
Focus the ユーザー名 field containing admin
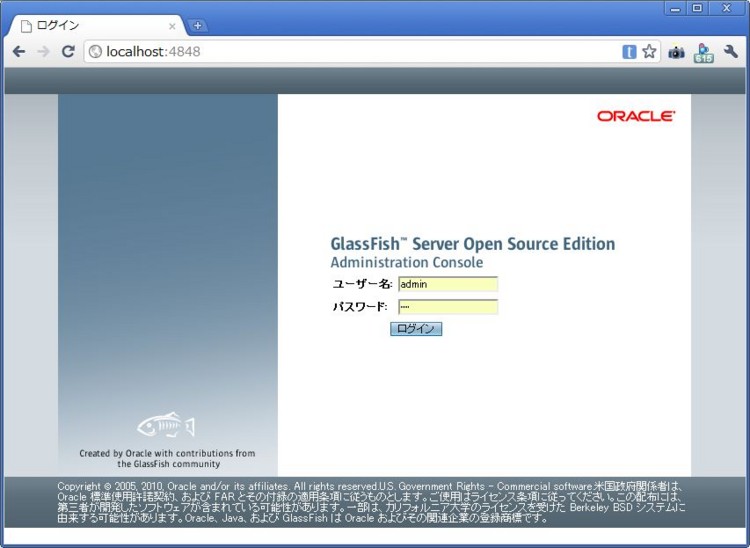point(448,284)
